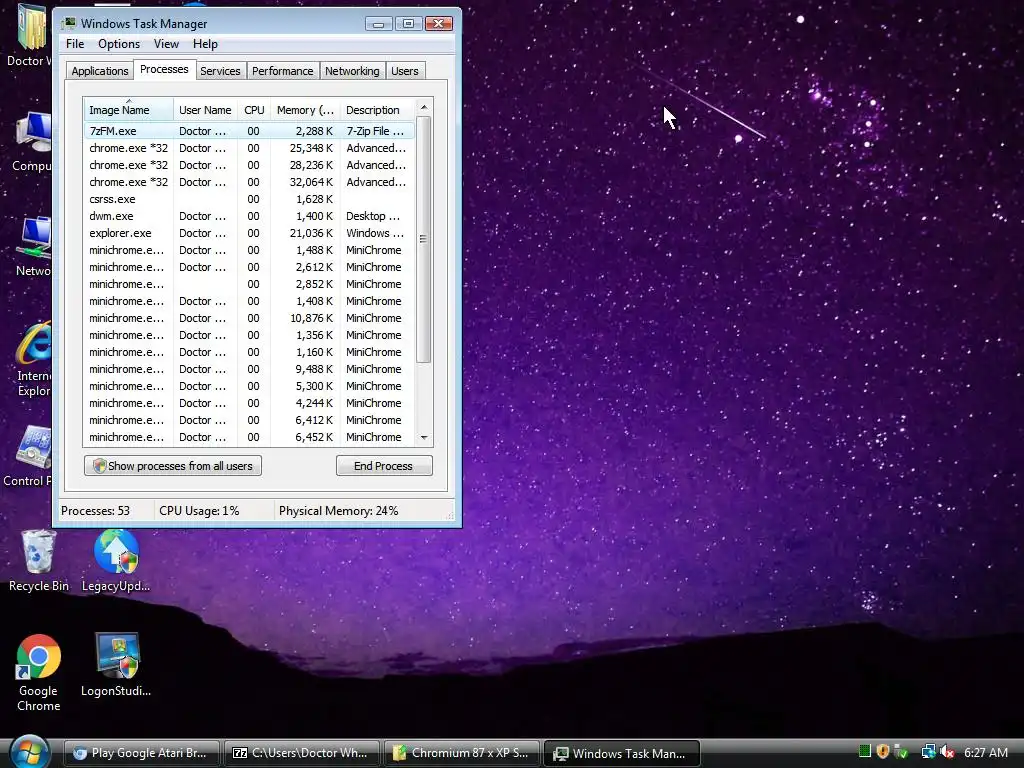Click the network tray icon
Image resolution: width=1024 pixels, height=768 pixels.
[x=928, y=752]
